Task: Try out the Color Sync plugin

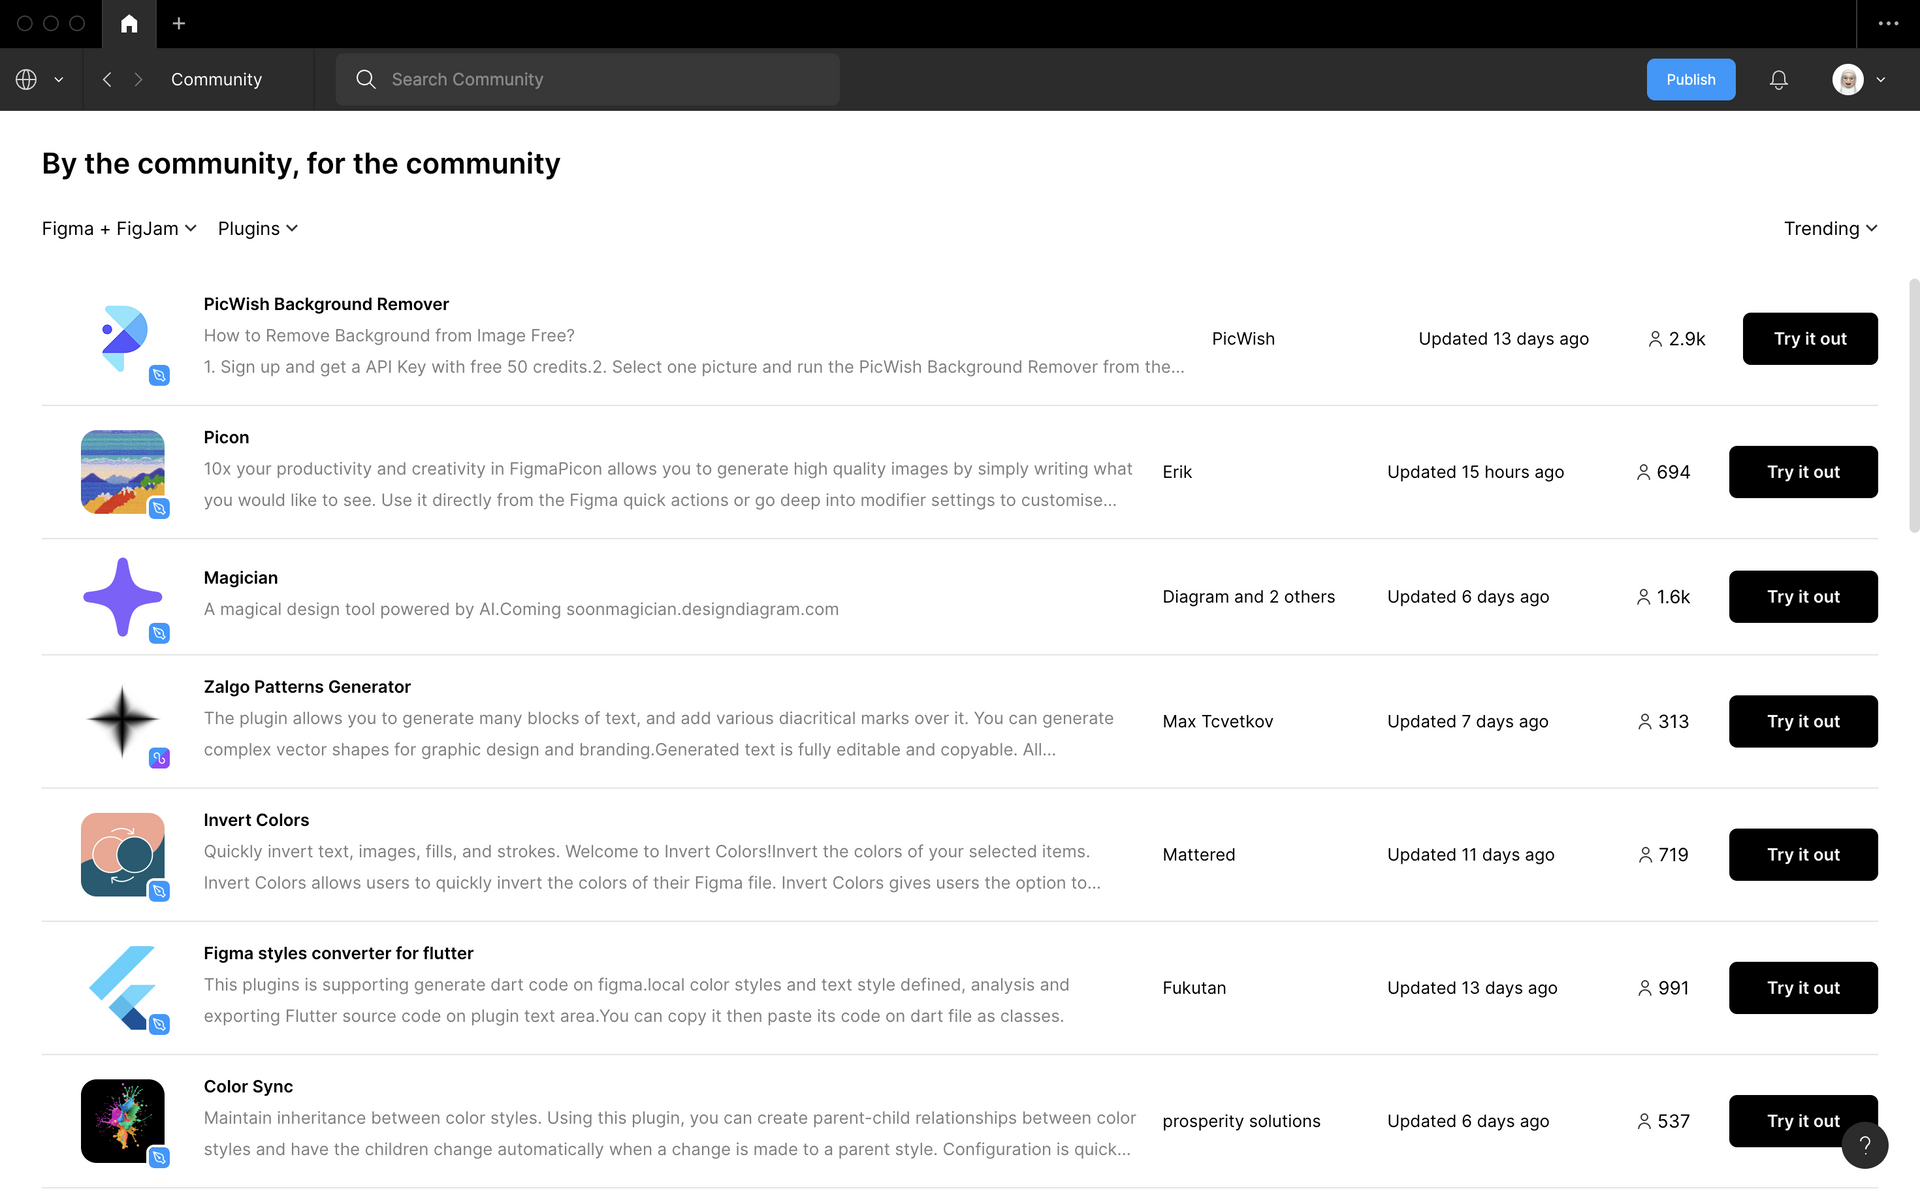Action: point(1803,1120)
